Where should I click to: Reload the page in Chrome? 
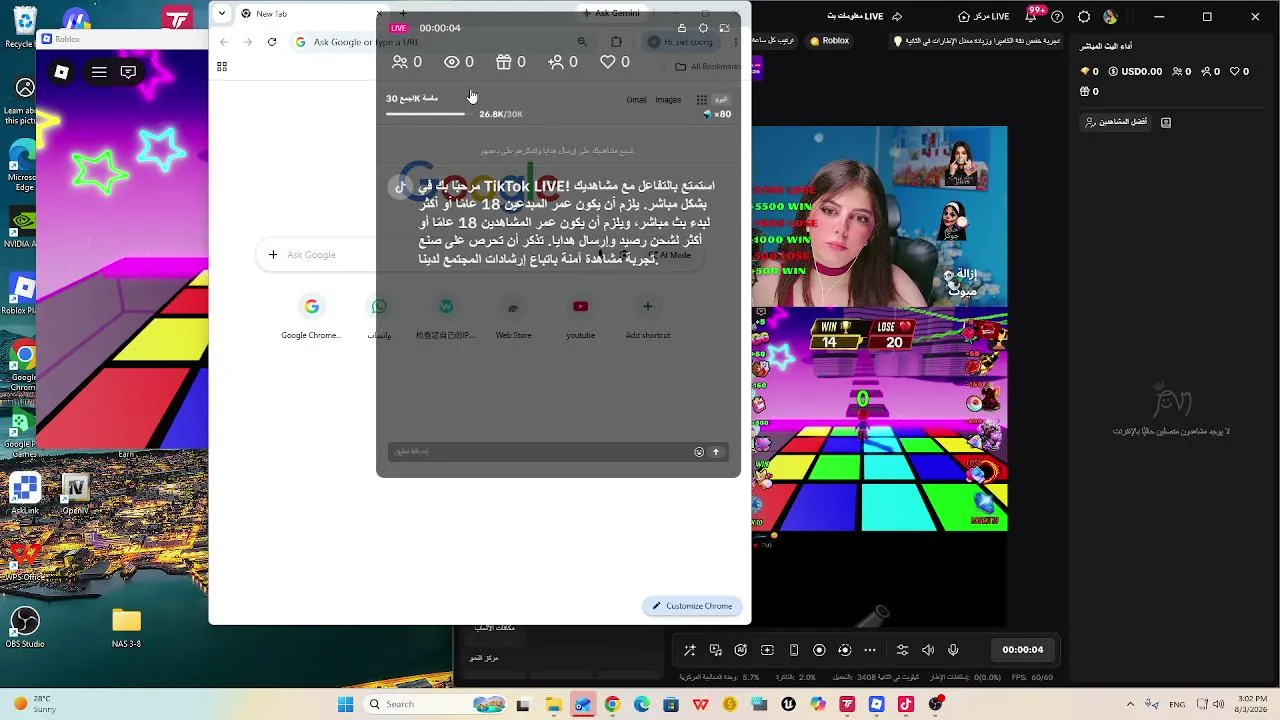pos(272,42)
